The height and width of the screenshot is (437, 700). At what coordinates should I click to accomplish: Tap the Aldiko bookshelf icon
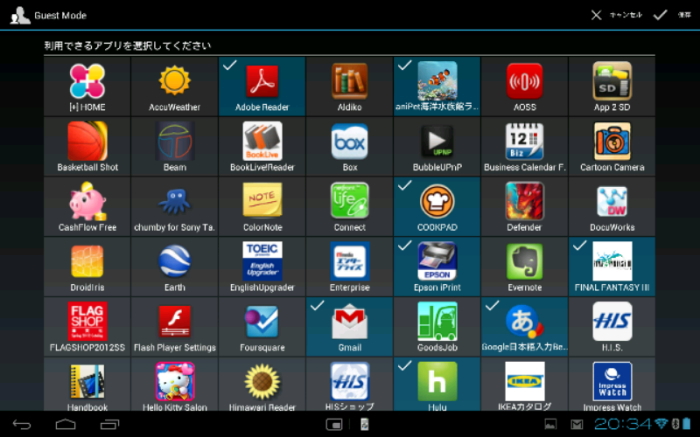click(349, 81)
